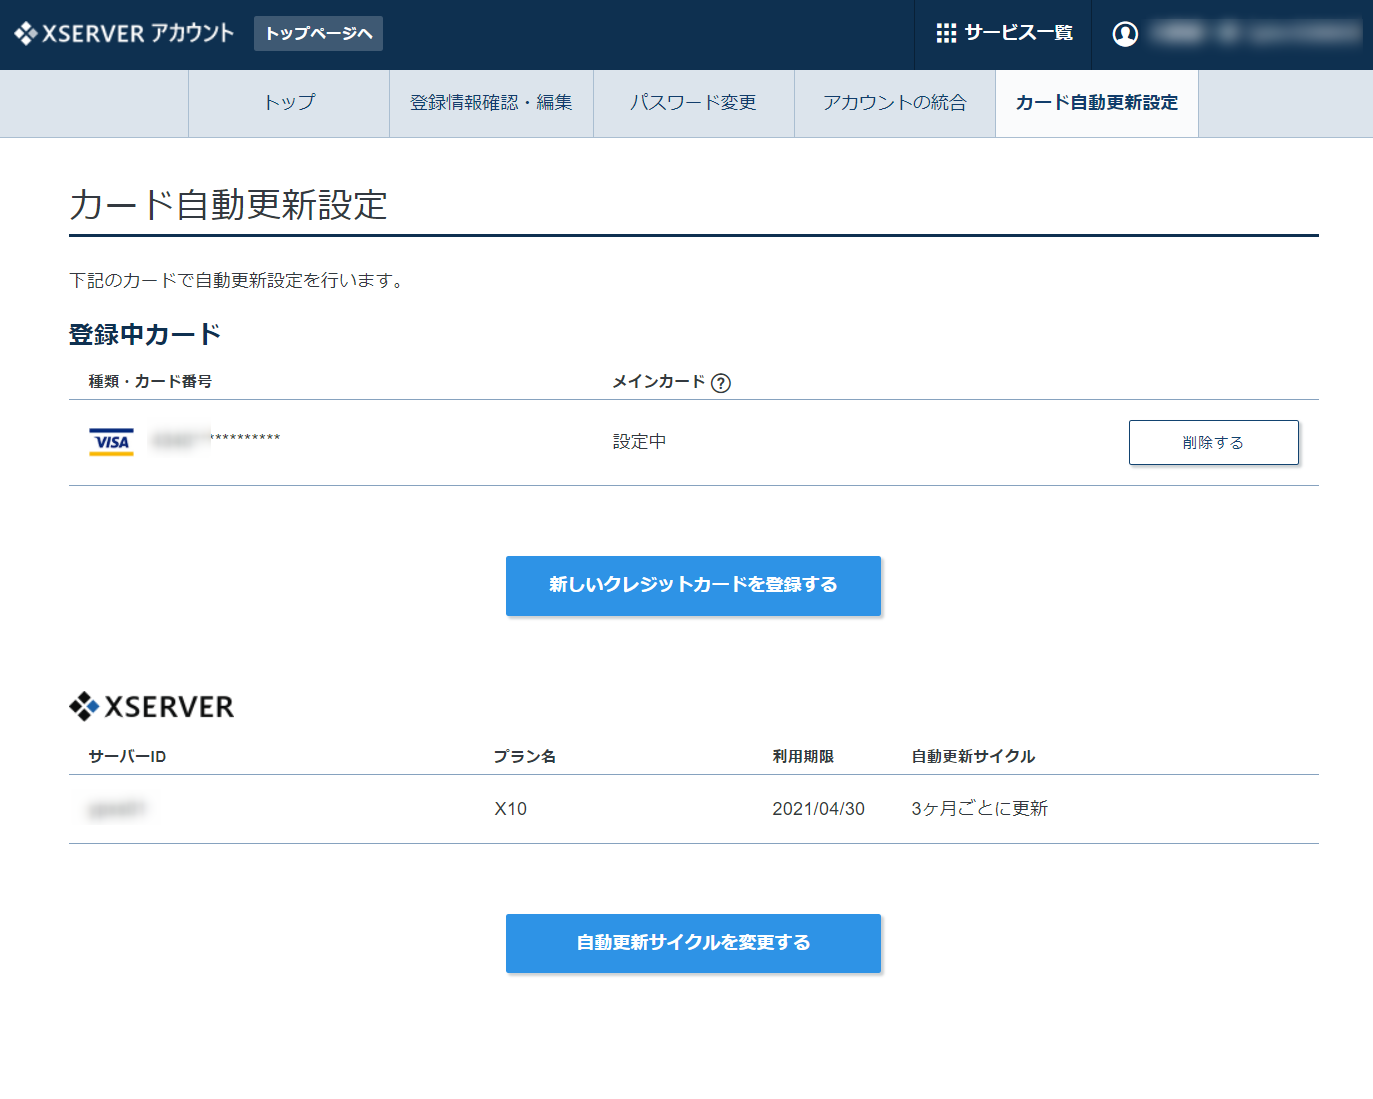Select the カード自動更新設定 tab
This screenshot has width=1373, height=1099.
click(x=1097, y=103)
